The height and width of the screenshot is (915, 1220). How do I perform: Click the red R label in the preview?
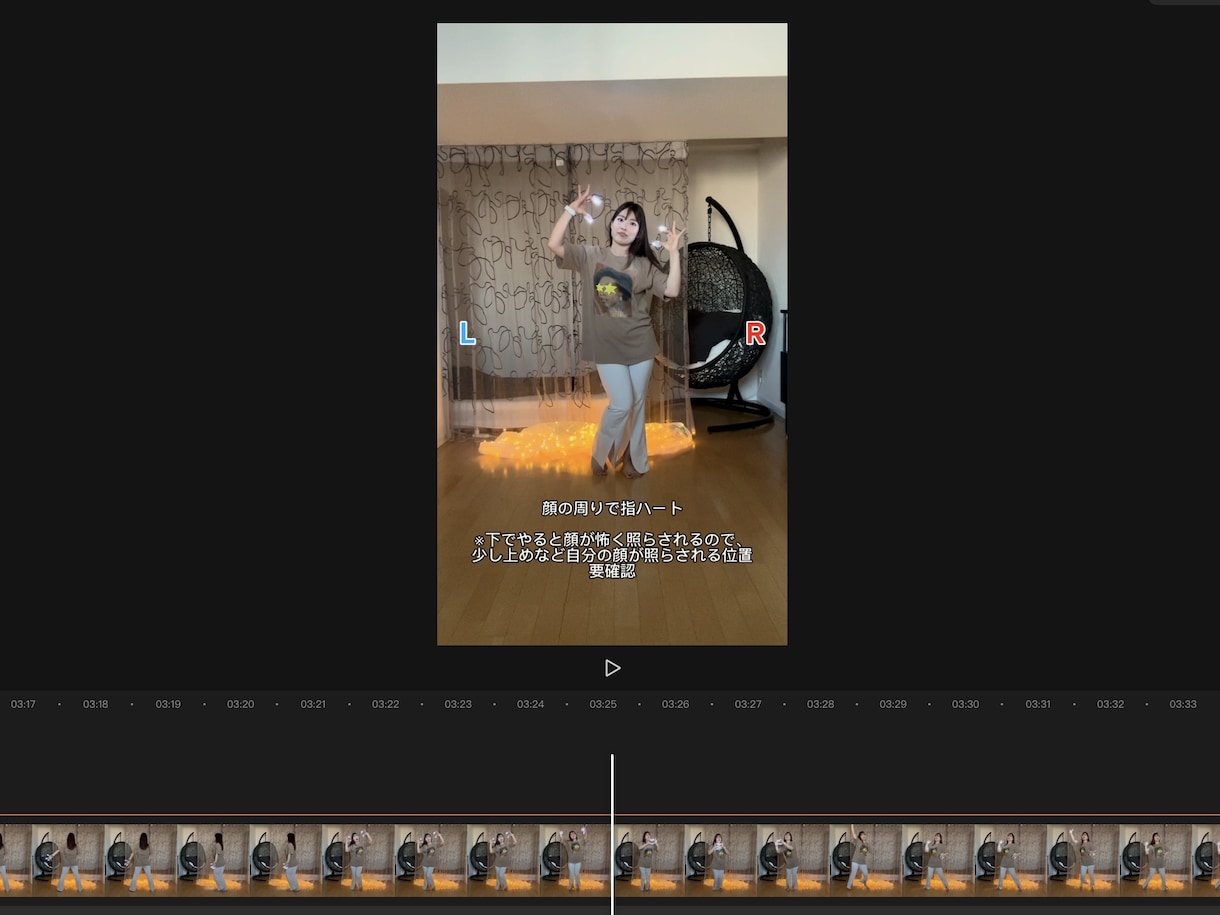click(x=756, y=334)
